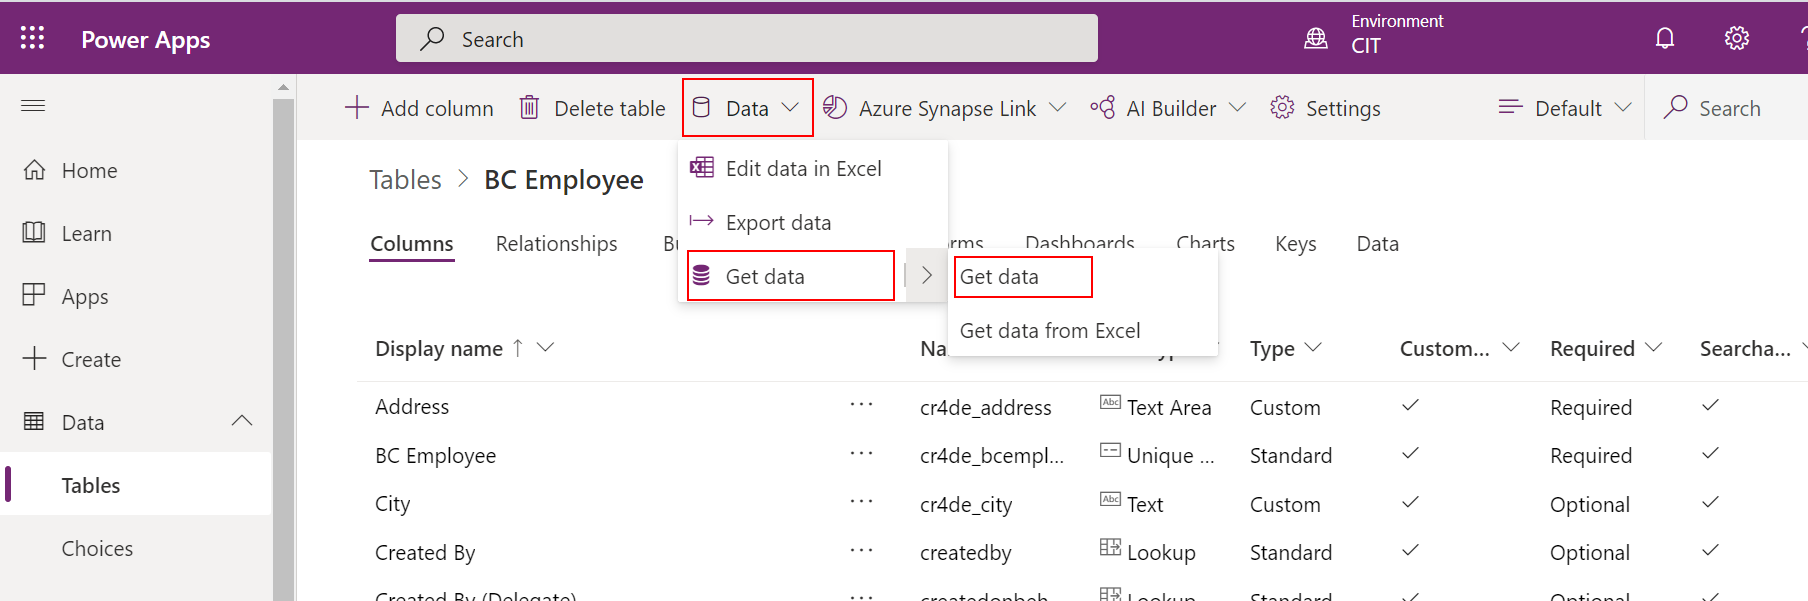1808x601 pixels.
Task: Open Type column header dropdown
Action: (x=1313, y=347)
